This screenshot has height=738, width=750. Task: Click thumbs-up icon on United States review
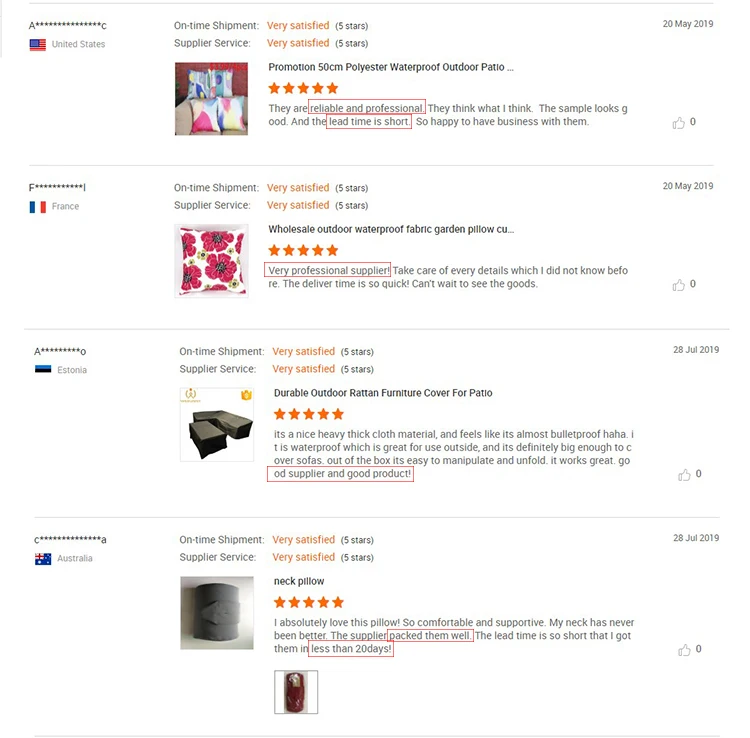[x=679, y=123]
